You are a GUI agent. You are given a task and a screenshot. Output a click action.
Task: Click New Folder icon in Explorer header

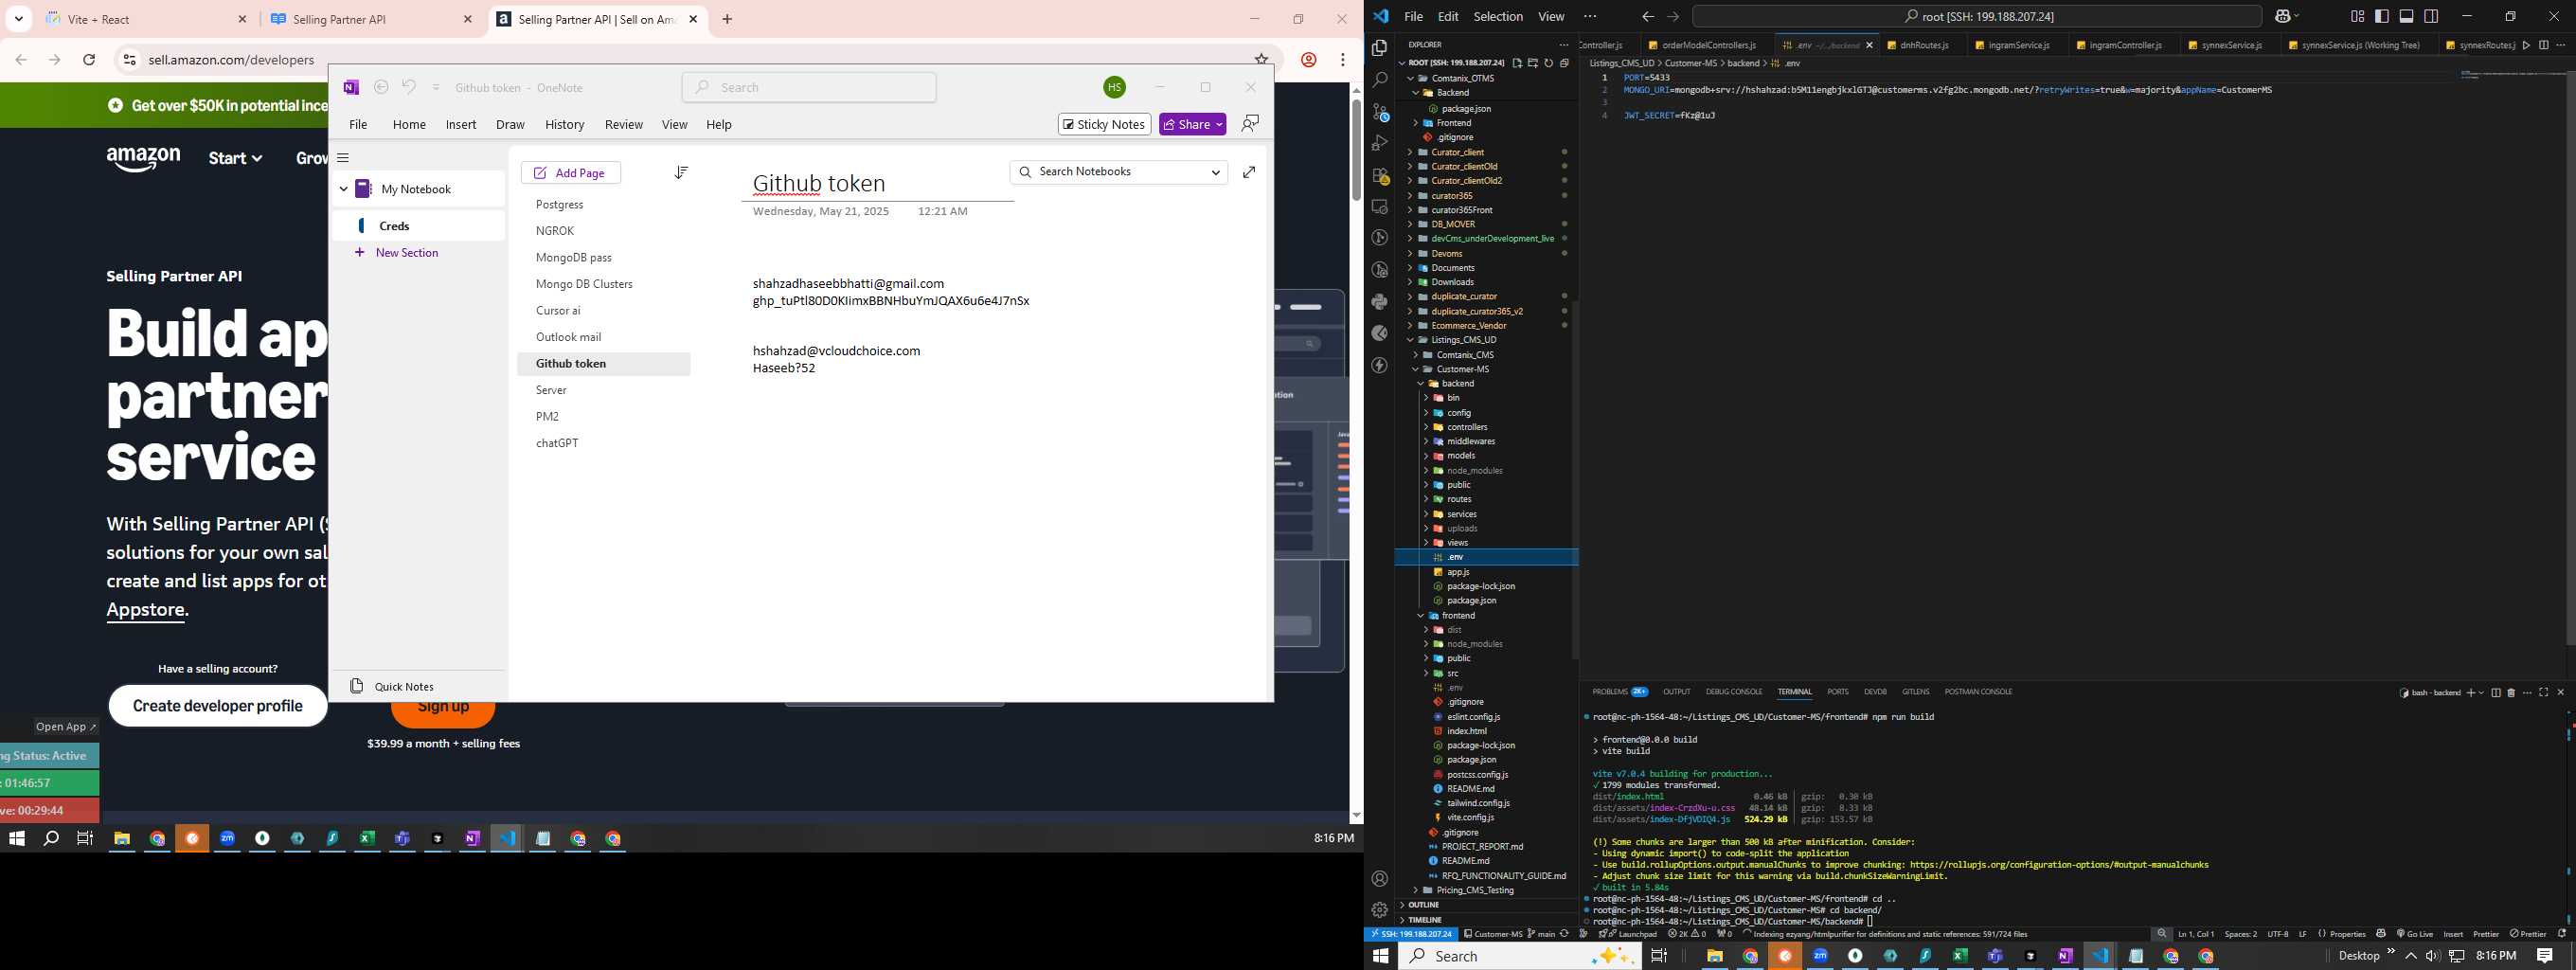point(1533,63)
